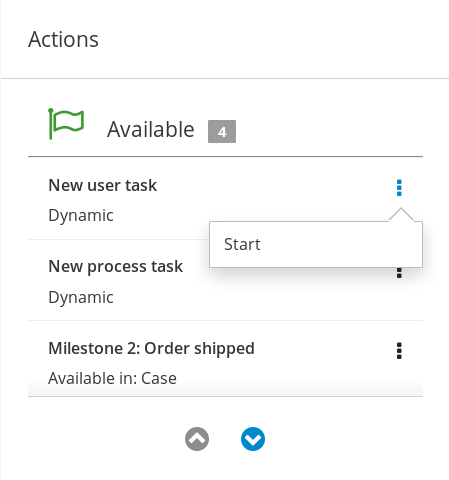This screenshot has height=480, width=449.
Task: Click the divider line beneath Available heading
Action: [x=225, y=156]
